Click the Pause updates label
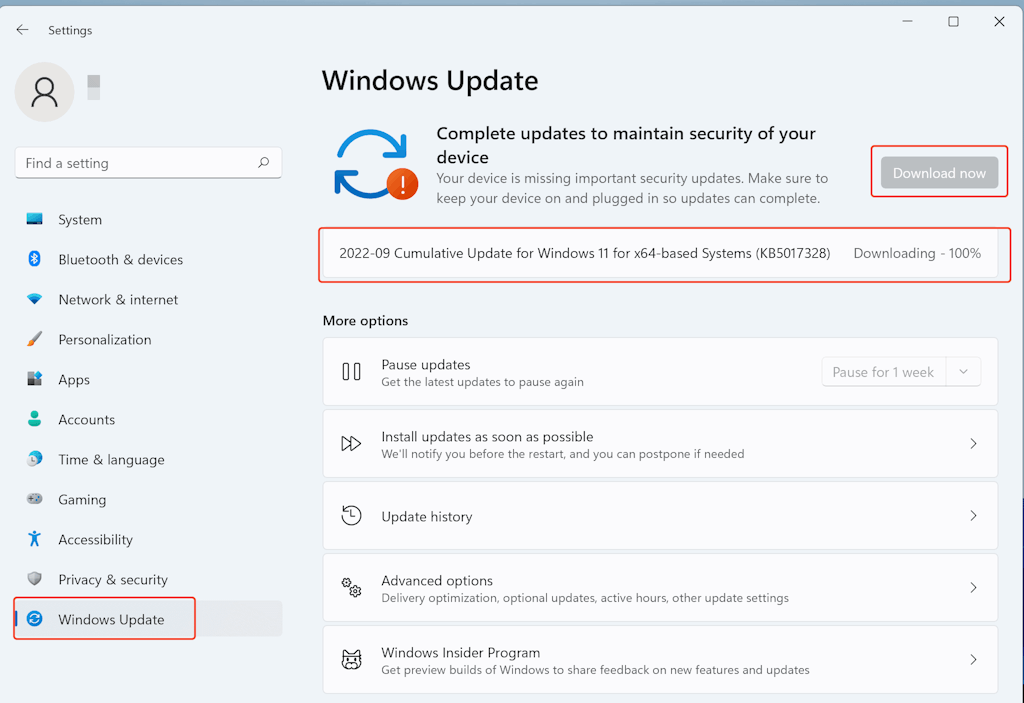Viewport: 1024px width, 703px height. [x=426, y=364]
